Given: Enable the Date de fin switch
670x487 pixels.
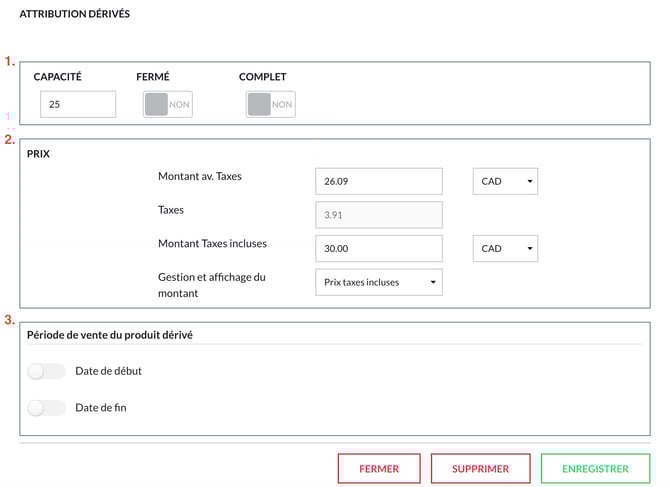Looking at the screenshot, I should tap(47, 407).
